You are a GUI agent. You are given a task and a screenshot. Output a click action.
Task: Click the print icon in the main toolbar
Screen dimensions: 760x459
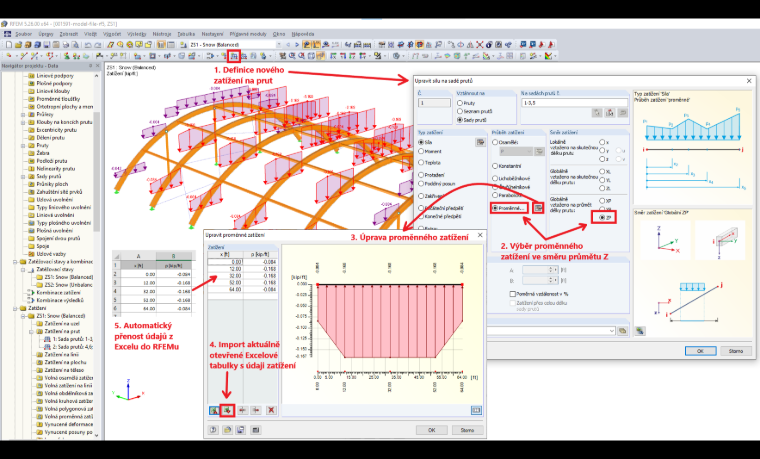[65, 45]
